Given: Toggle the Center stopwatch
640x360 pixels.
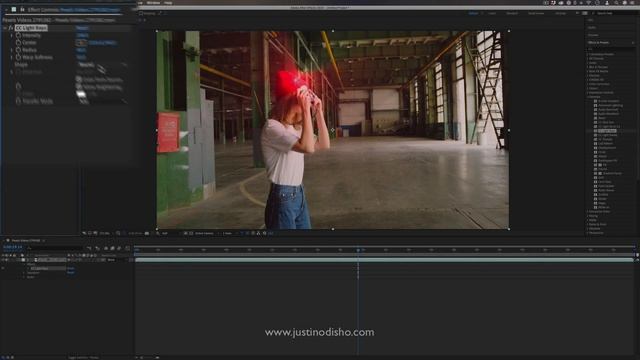Looking at the screenshot, I should [x=18, y=42].
